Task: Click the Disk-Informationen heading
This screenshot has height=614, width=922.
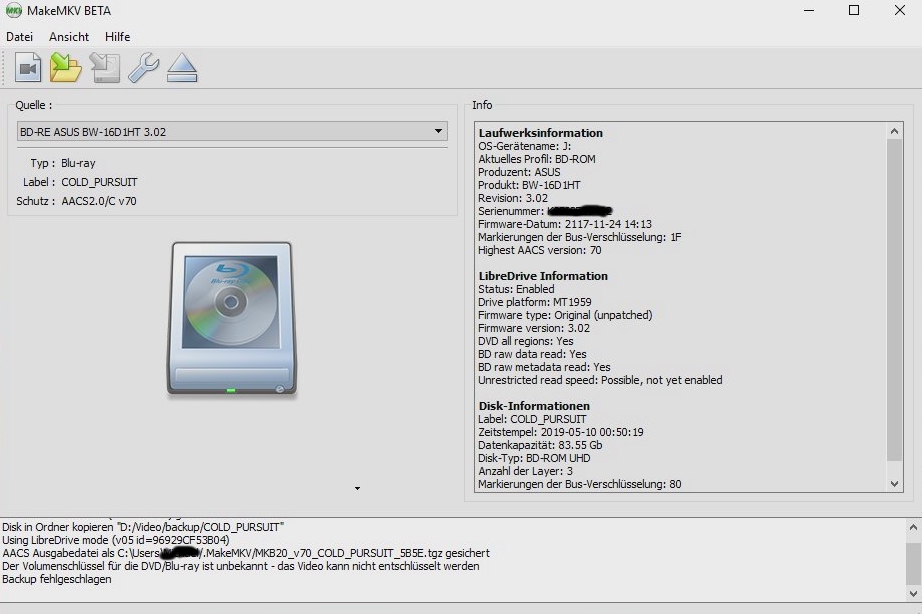Action: coord(534,406)
